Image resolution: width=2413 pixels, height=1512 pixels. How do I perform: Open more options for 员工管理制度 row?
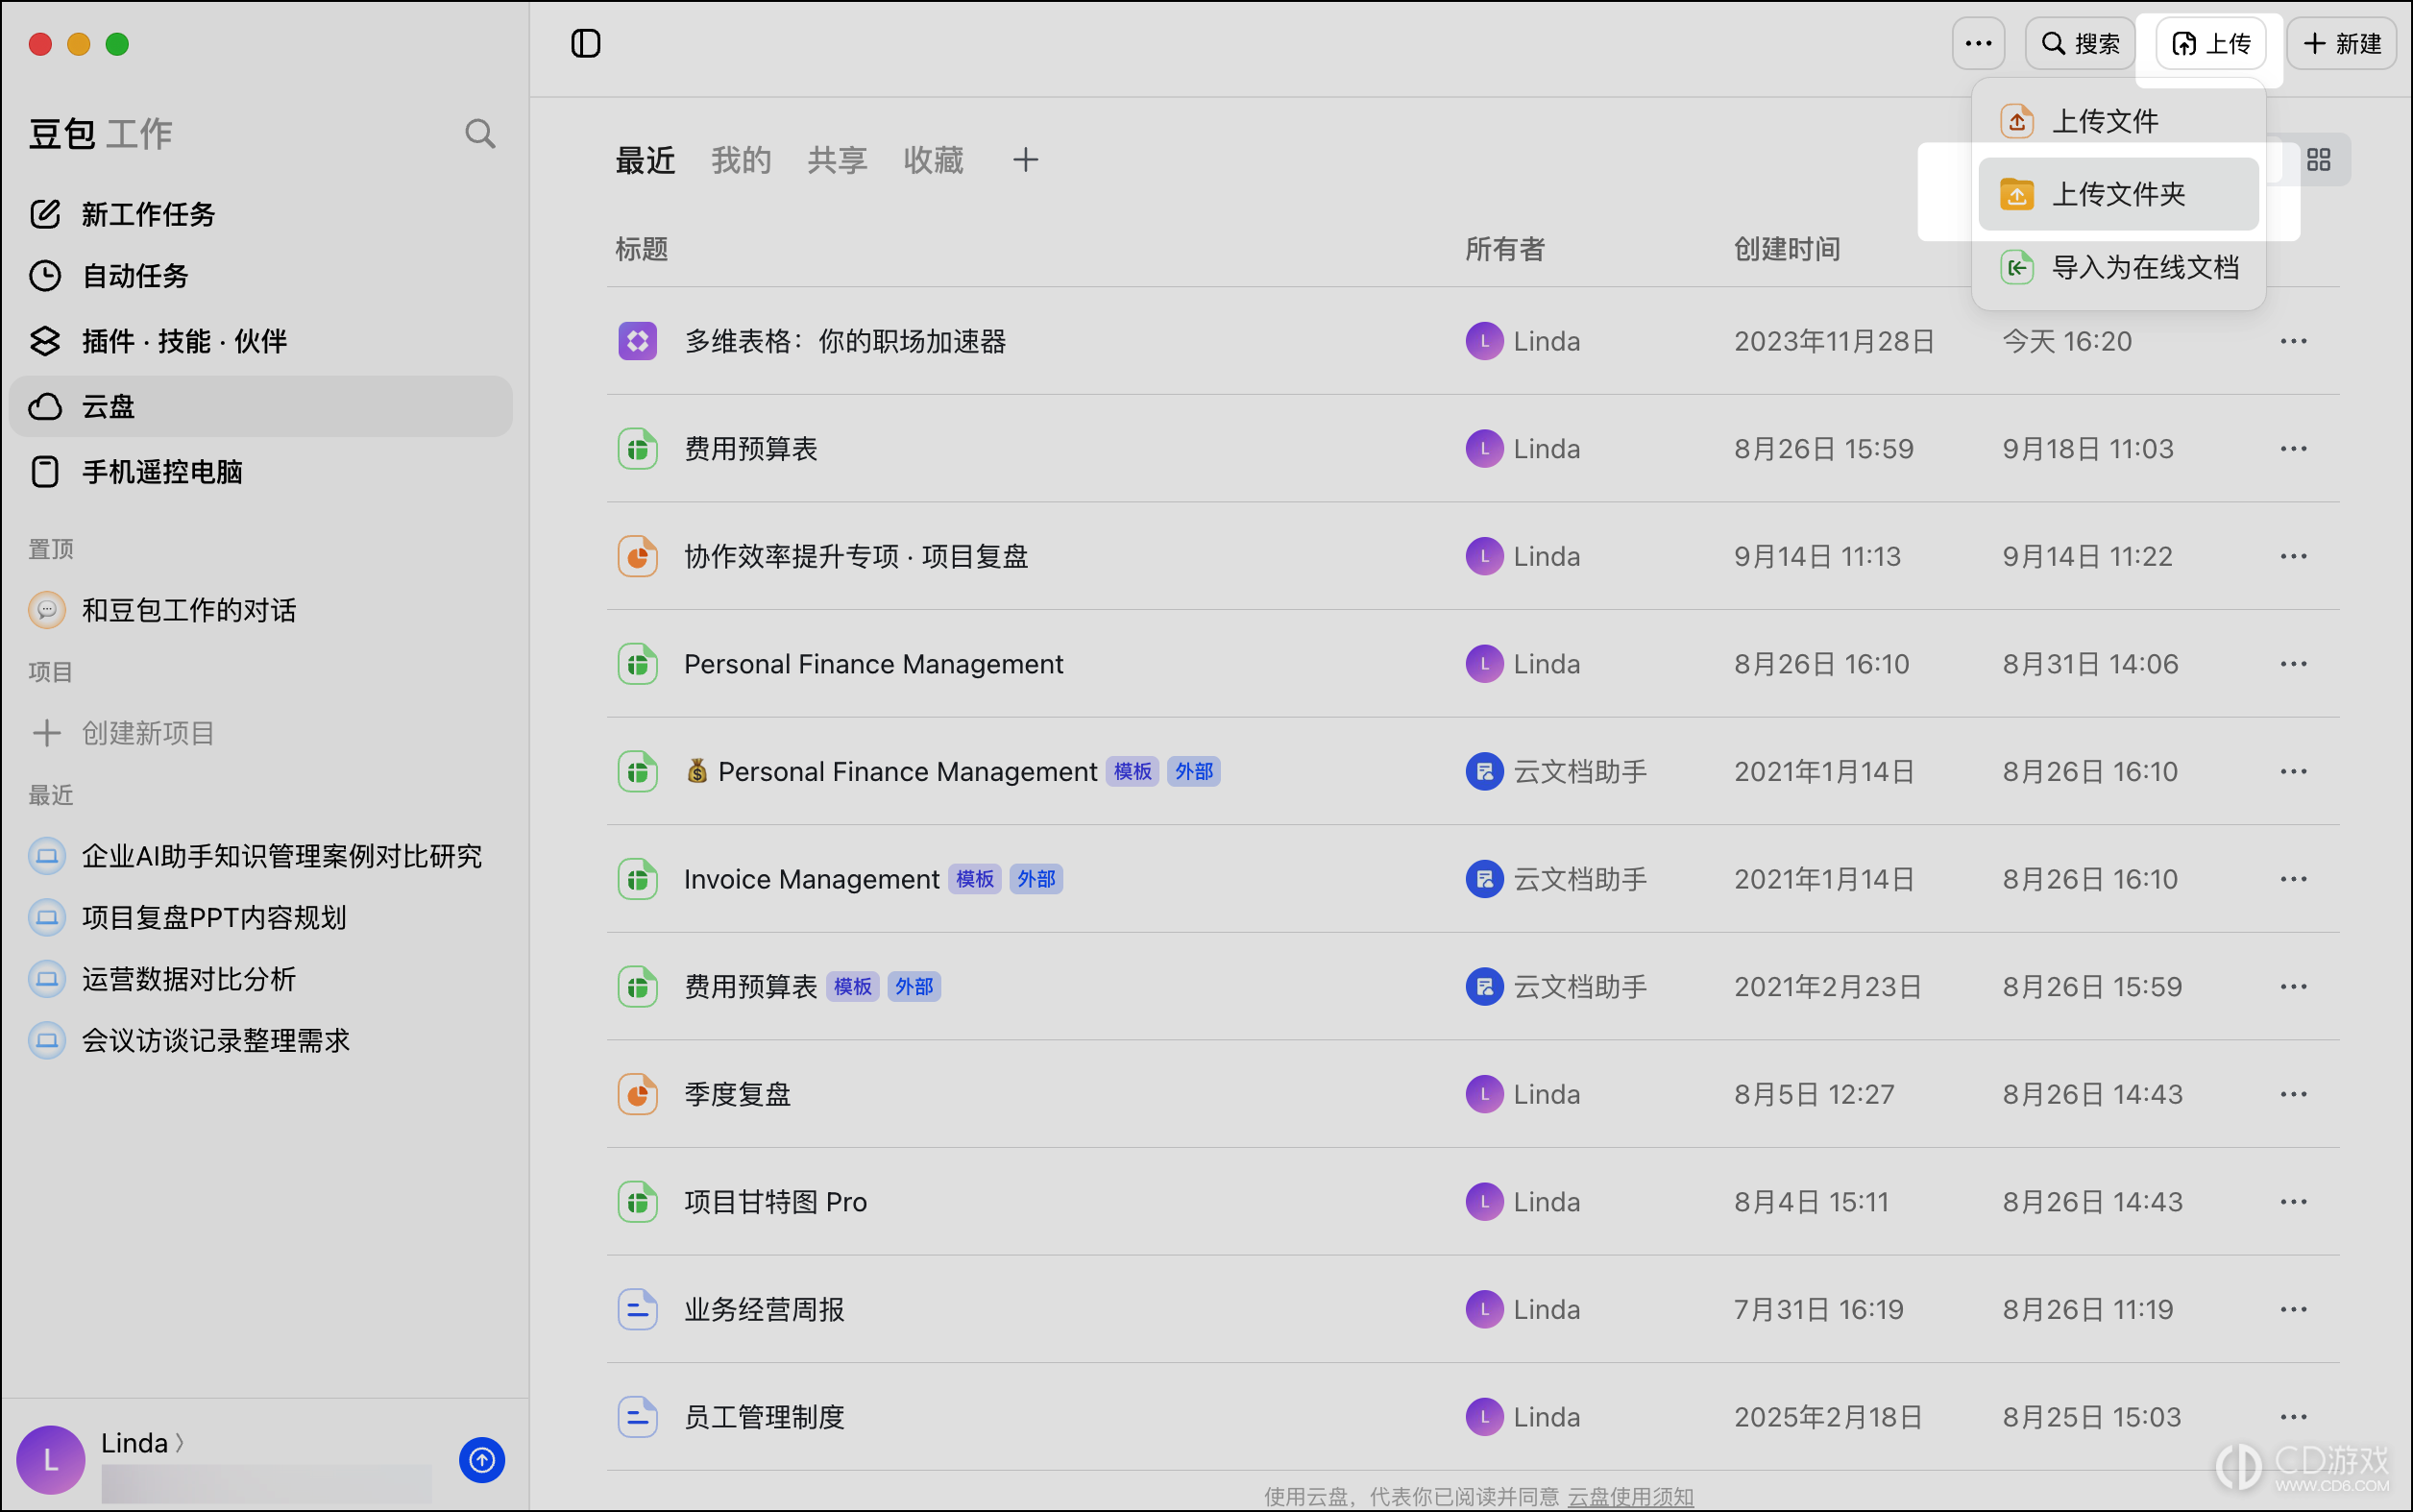pyautogui.click(x=2293, y=1416)
